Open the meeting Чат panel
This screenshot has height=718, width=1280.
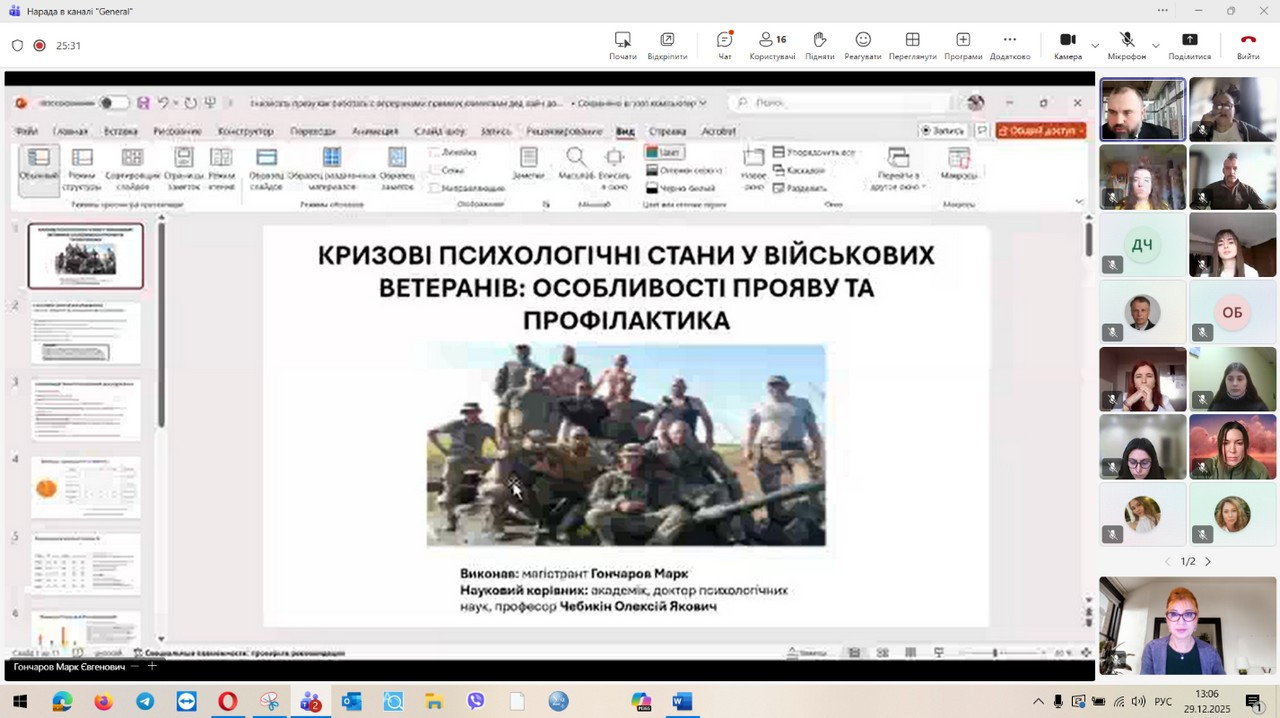[x=724, y=45]
